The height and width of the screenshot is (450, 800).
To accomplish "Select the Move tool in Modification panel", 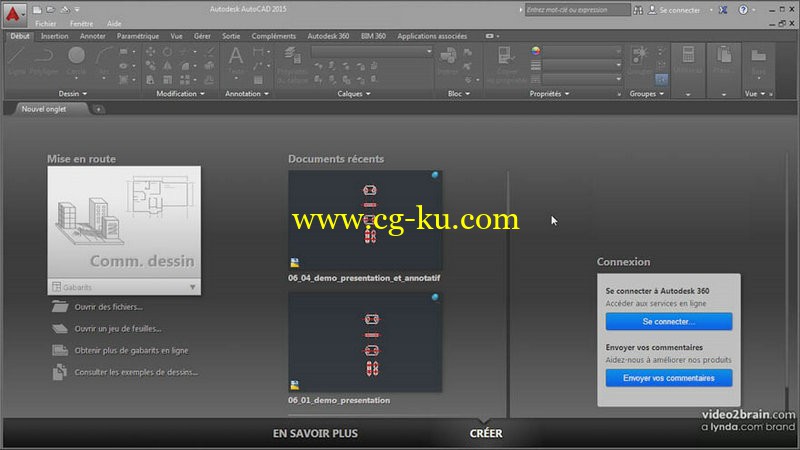I will tap(151, 52).
